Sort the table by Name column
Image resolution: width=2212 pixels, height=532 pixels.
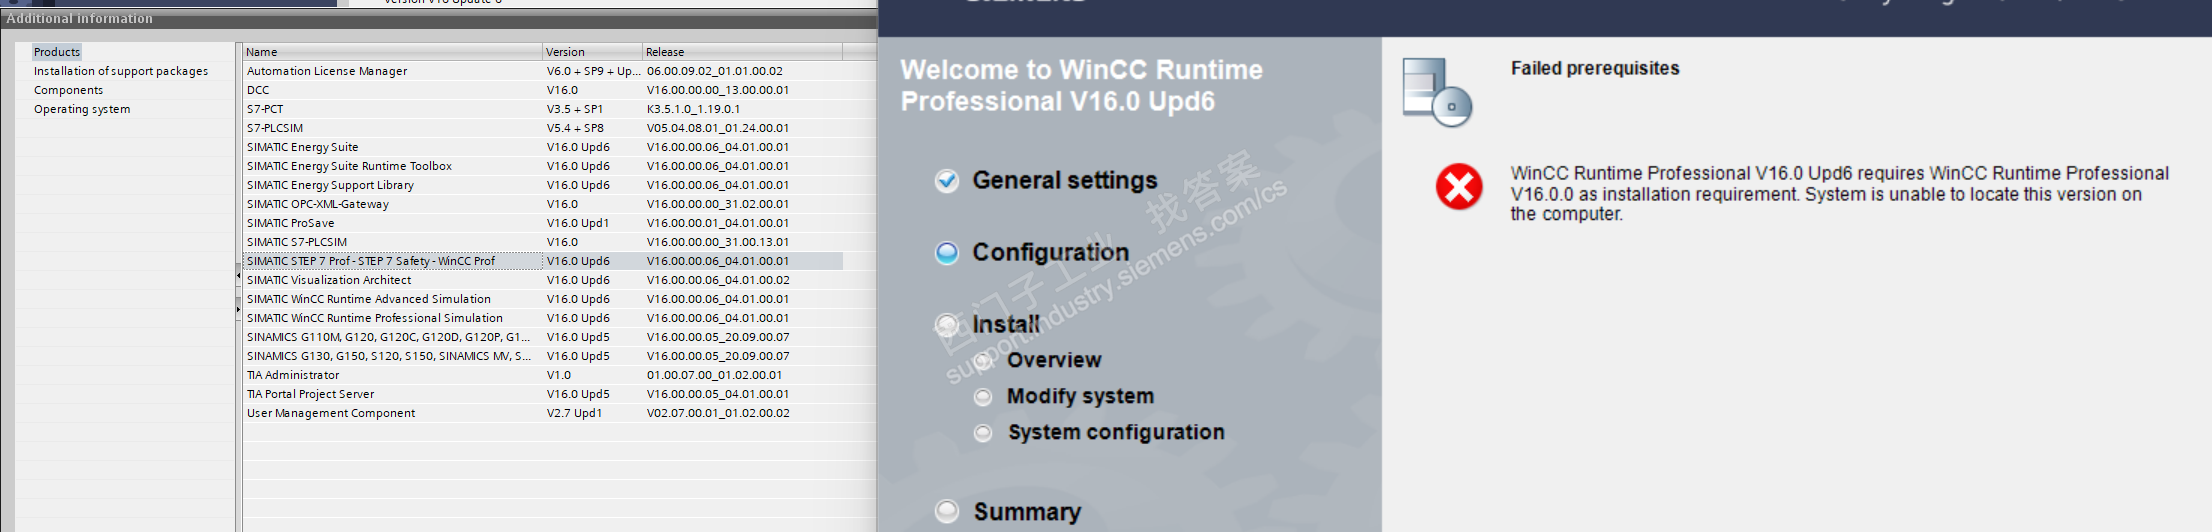(392, 52)
